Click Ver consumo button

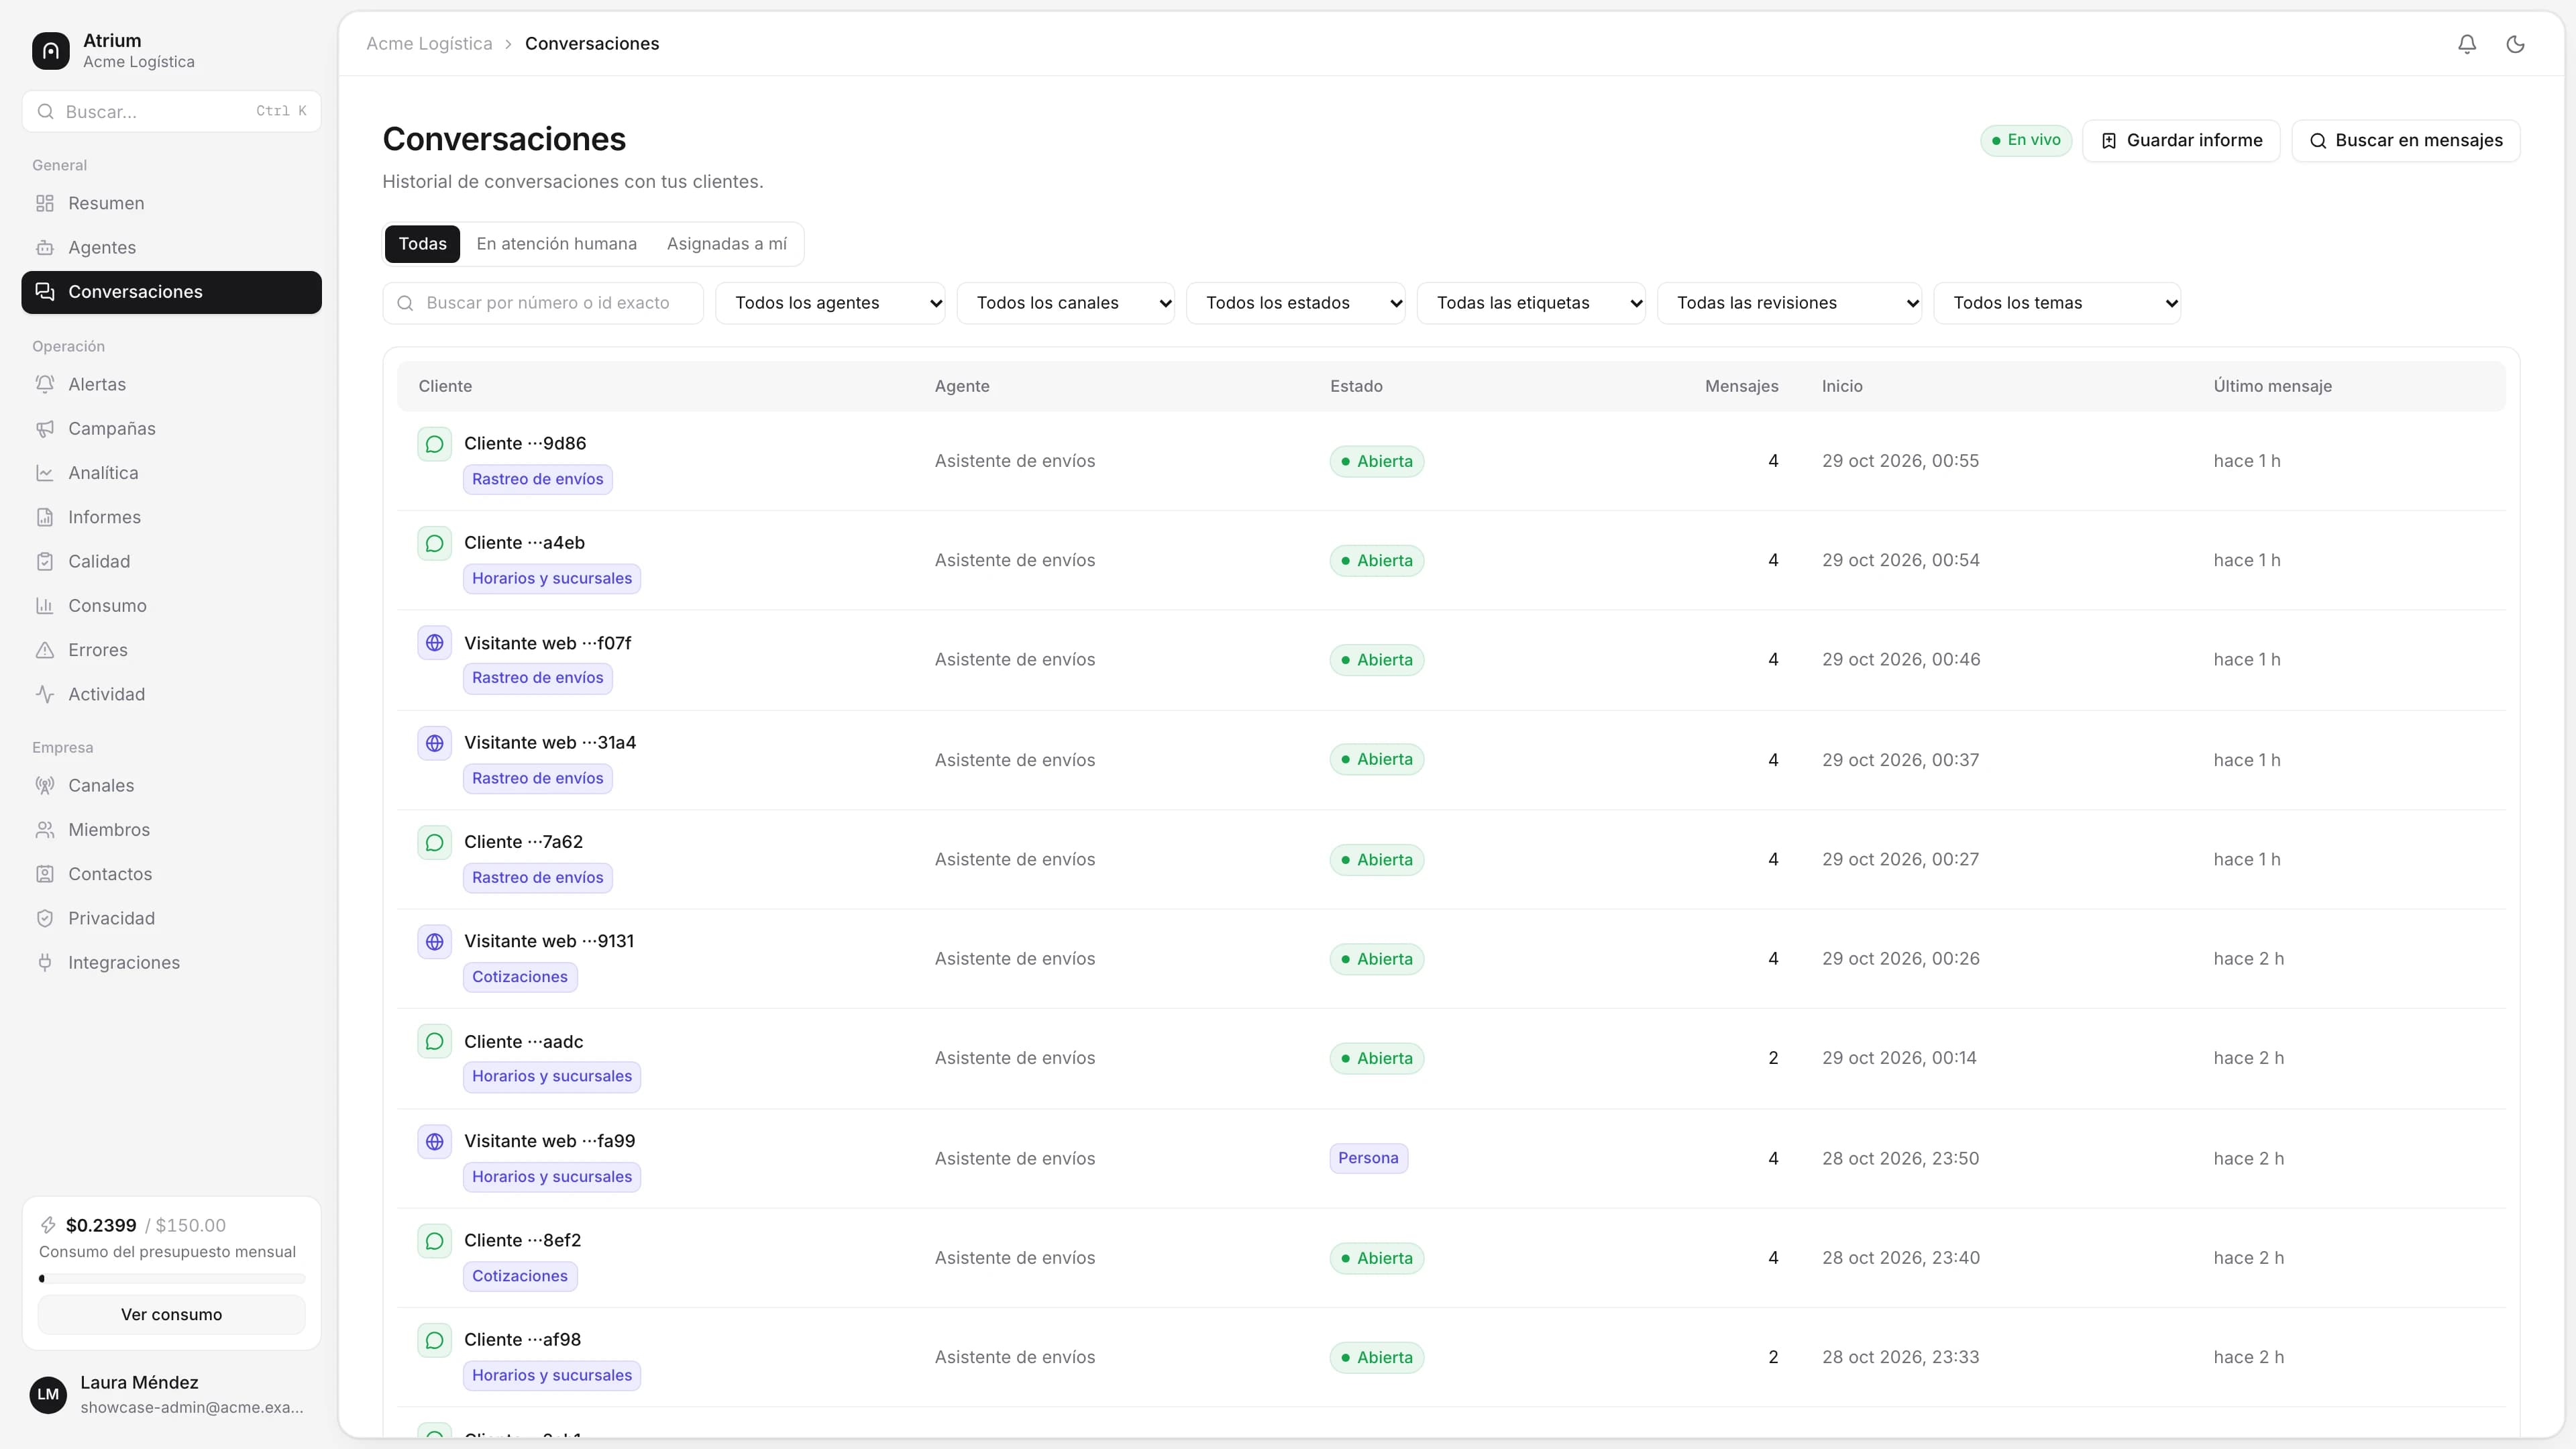(171, 1315)
